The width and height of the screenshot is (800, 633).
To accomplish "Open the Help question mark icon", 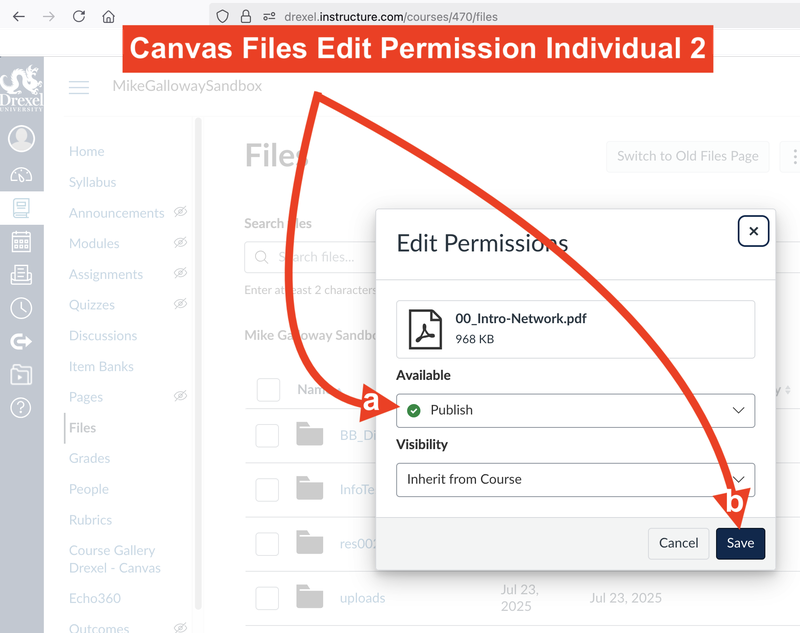I will pyautogui.click(x=21, y=407).
